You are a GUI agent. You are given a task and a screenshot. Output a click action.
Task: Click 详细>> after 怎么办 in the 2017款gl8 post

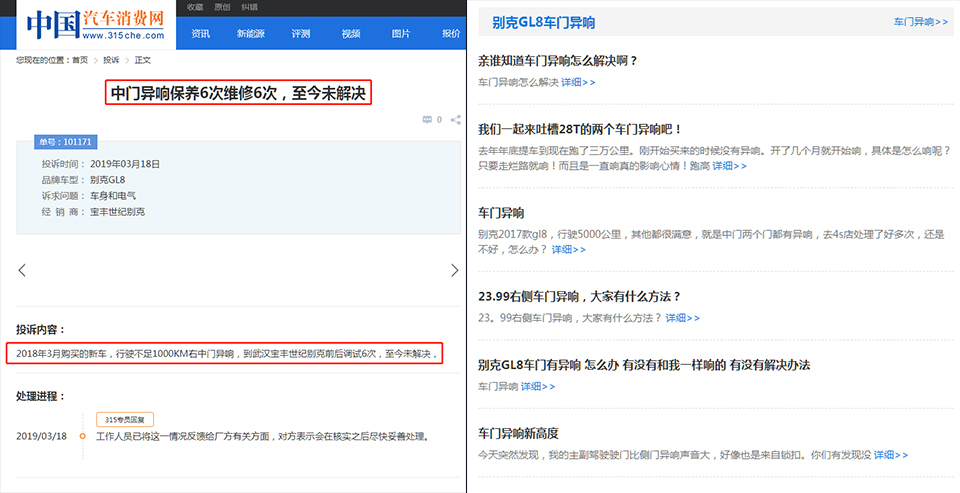coord(569,250)
